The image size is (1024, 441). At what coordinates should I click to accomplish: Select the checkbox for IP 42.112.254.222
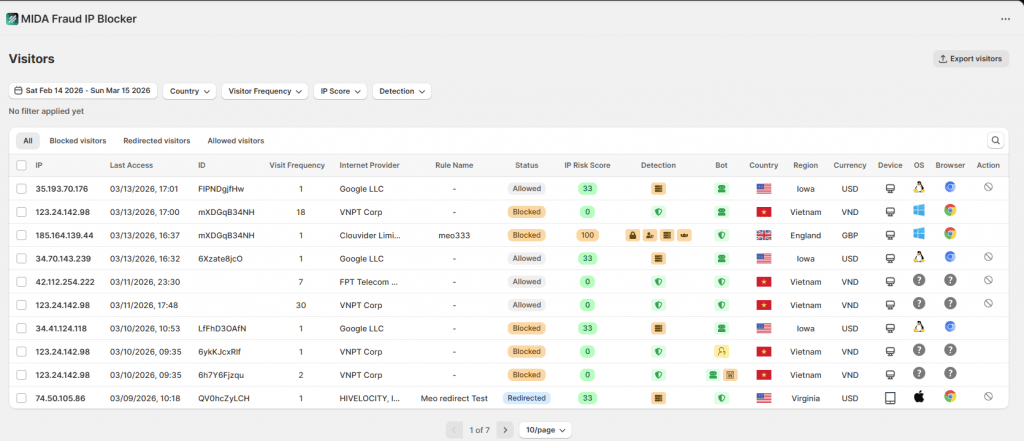21,281
